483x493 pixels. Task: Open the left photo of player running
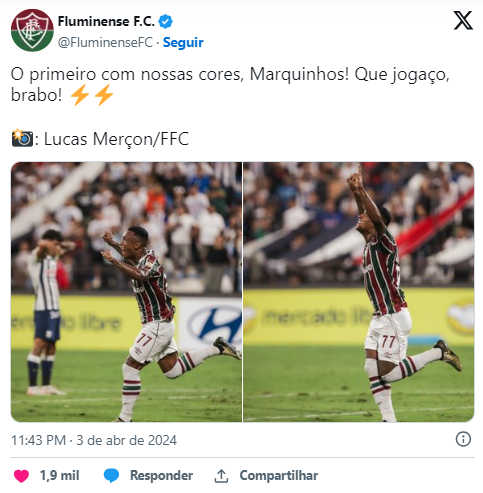click(x=126, y=292)
